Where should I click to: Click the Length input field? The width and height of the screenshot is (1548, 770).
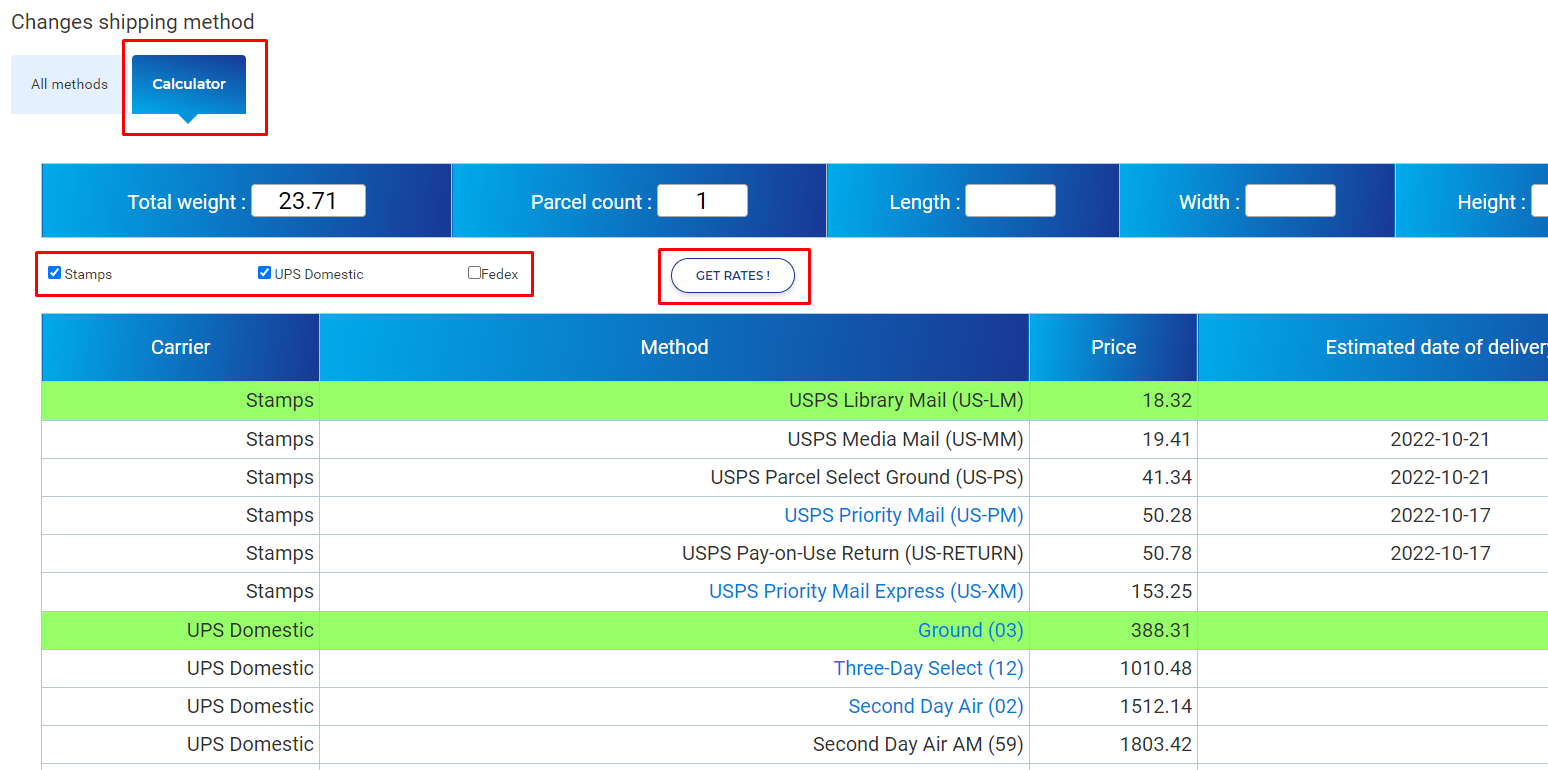click(x=1010, y=201)
